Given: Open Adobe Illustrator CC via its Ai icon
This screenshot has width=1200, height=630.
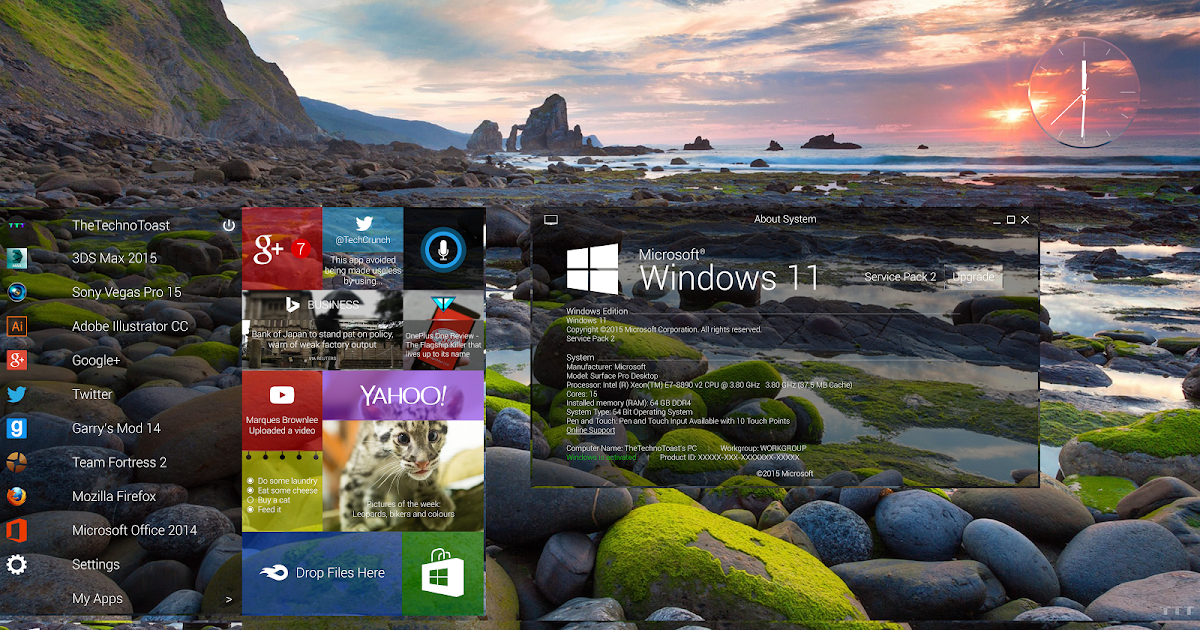Looking at the screenshot, I should click(16, 326).
